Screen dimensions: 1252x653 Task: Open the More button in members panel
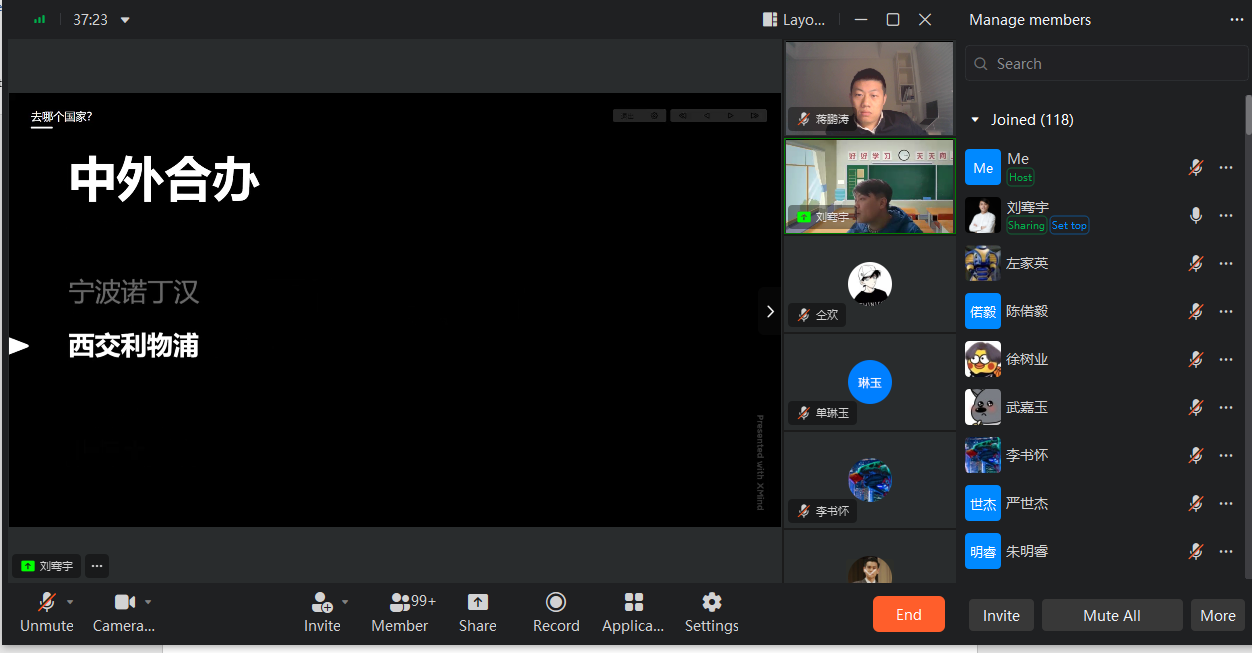(x=1218, y=615)
